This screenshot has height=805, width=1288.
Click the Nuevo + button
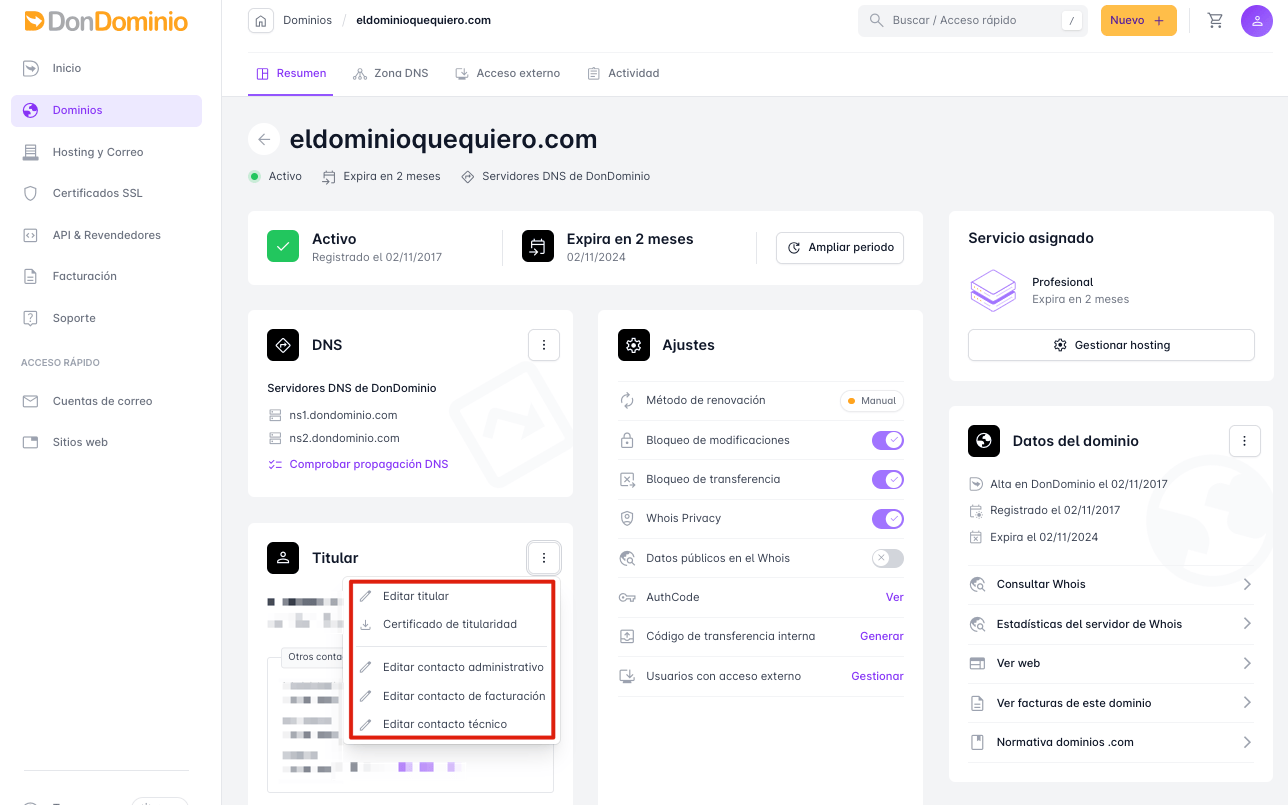tap(1138, 20)
